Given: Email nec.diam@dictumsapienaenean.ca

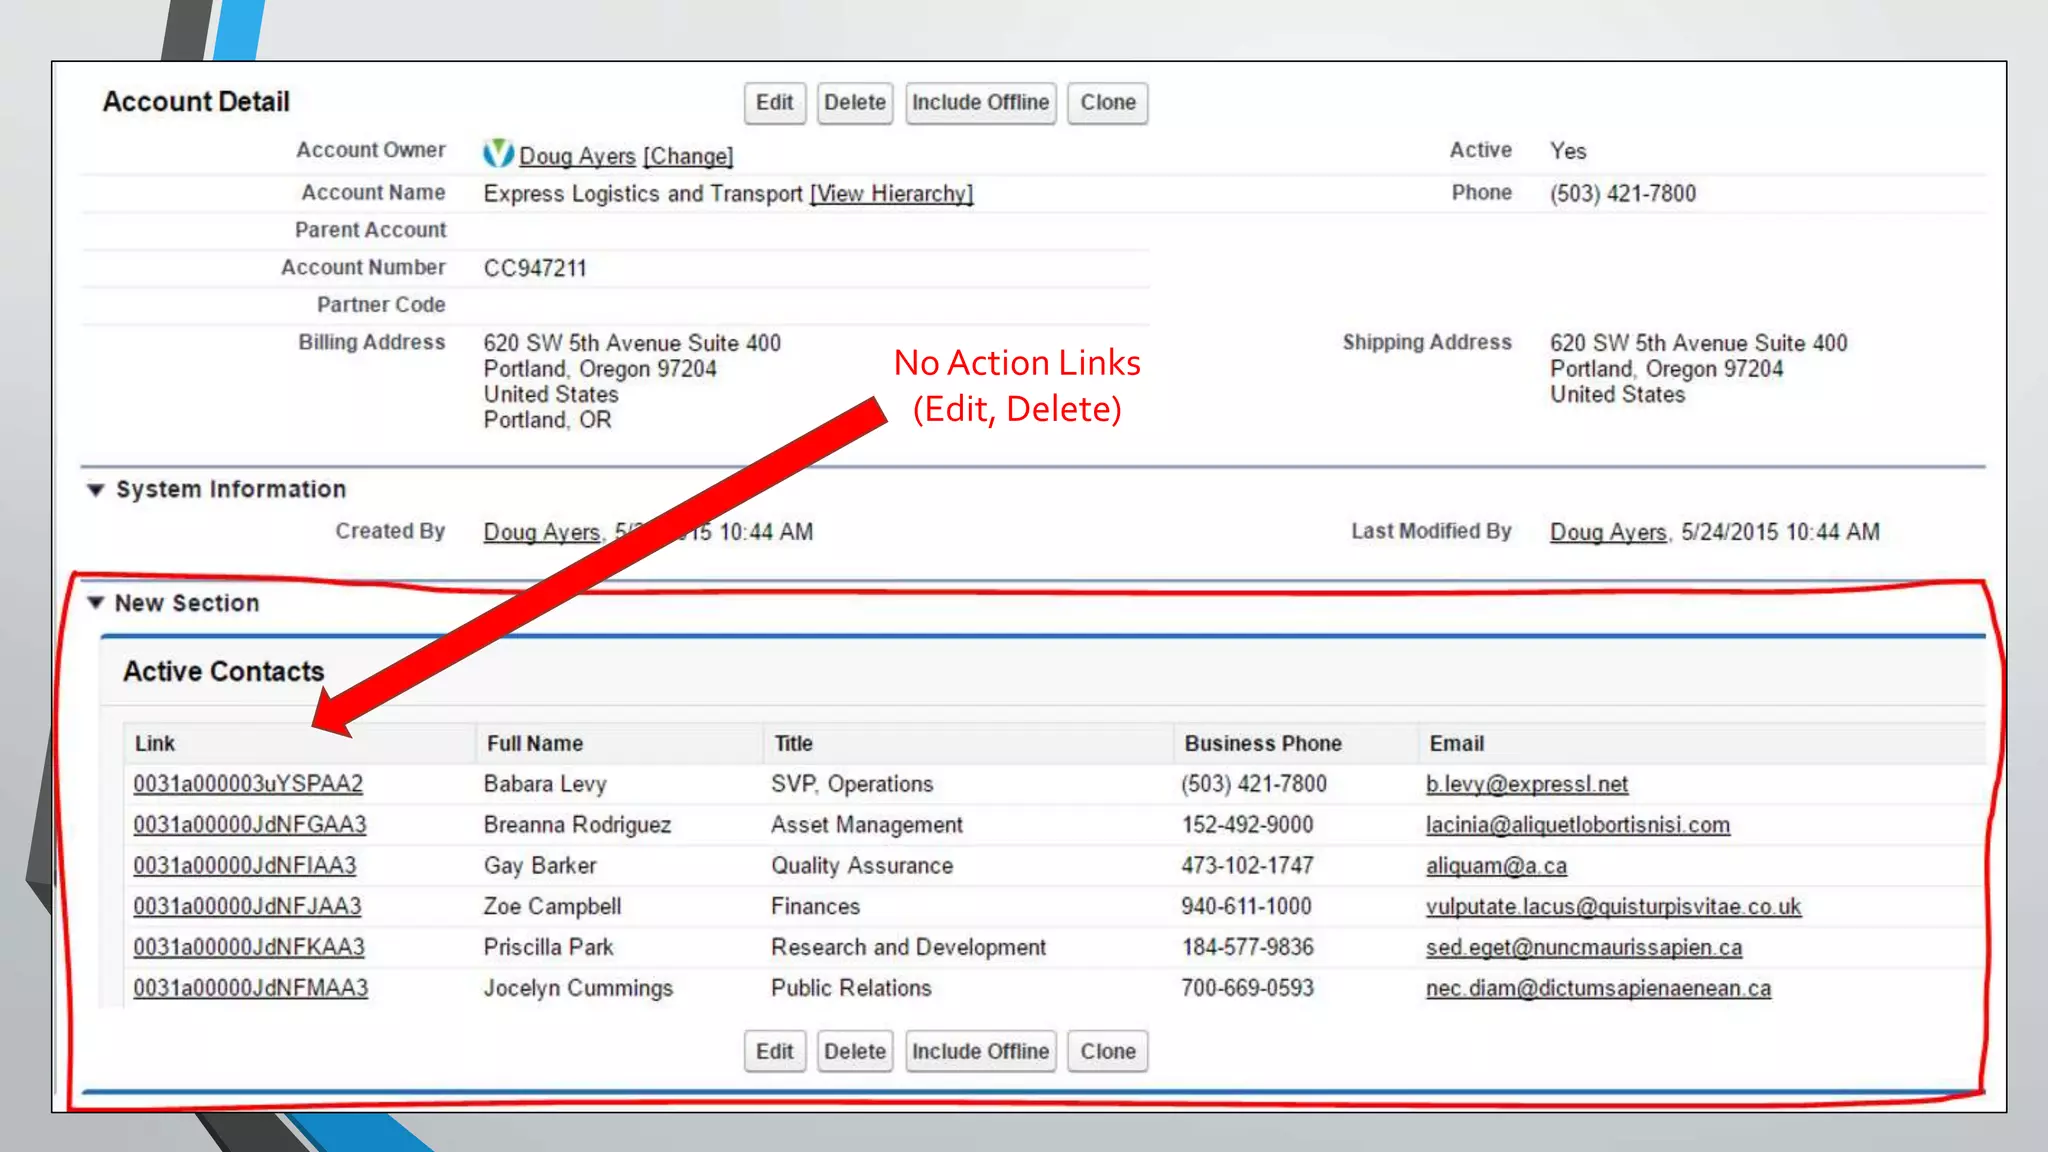Looking at the screenshot, I should point(1598,988).
